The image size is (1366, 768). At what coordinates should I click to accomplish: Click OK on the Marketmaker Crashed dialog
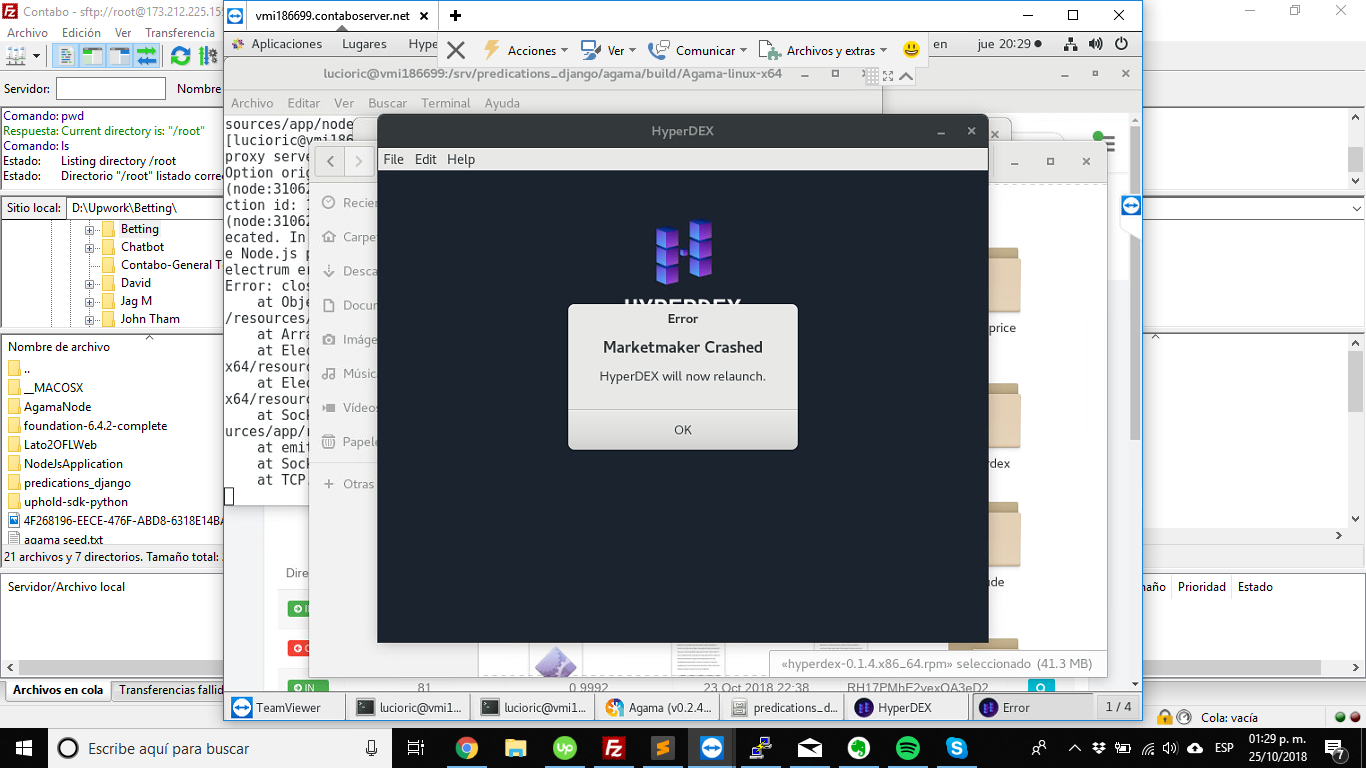682,429
